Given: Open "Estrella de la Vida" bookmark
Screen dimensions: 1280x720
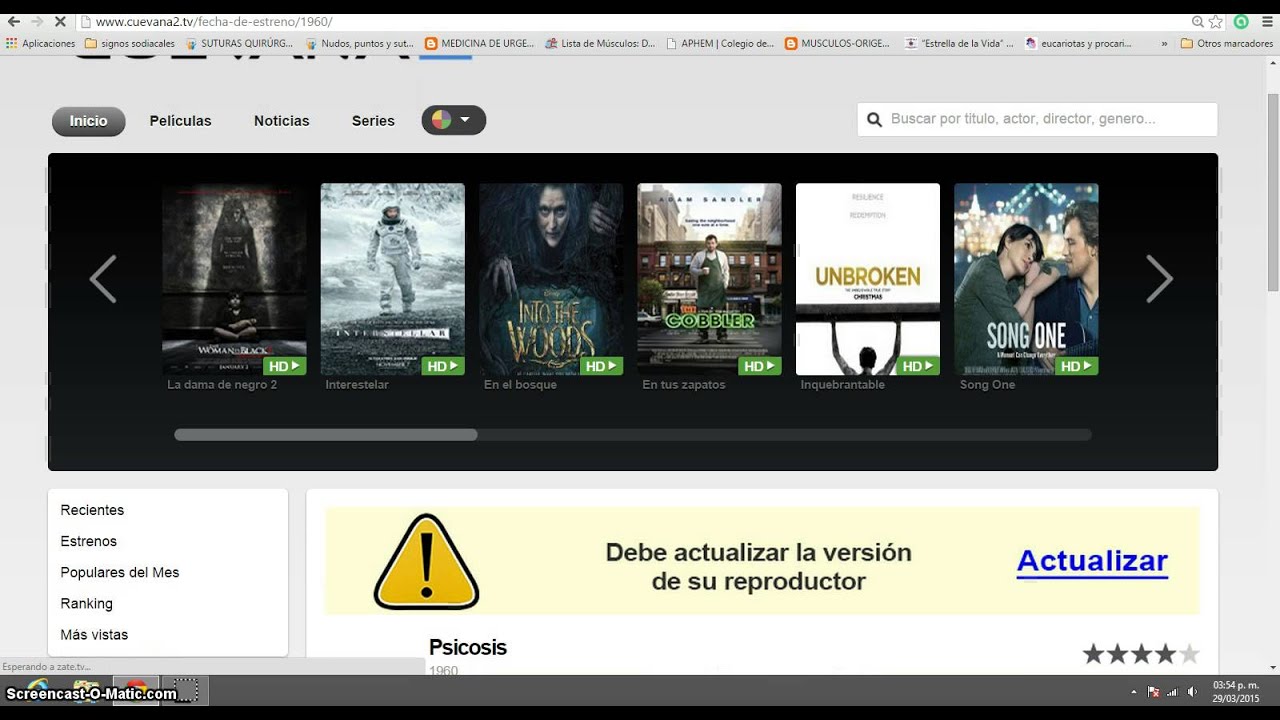Looking at the screenshot, I should pos(960,43).
